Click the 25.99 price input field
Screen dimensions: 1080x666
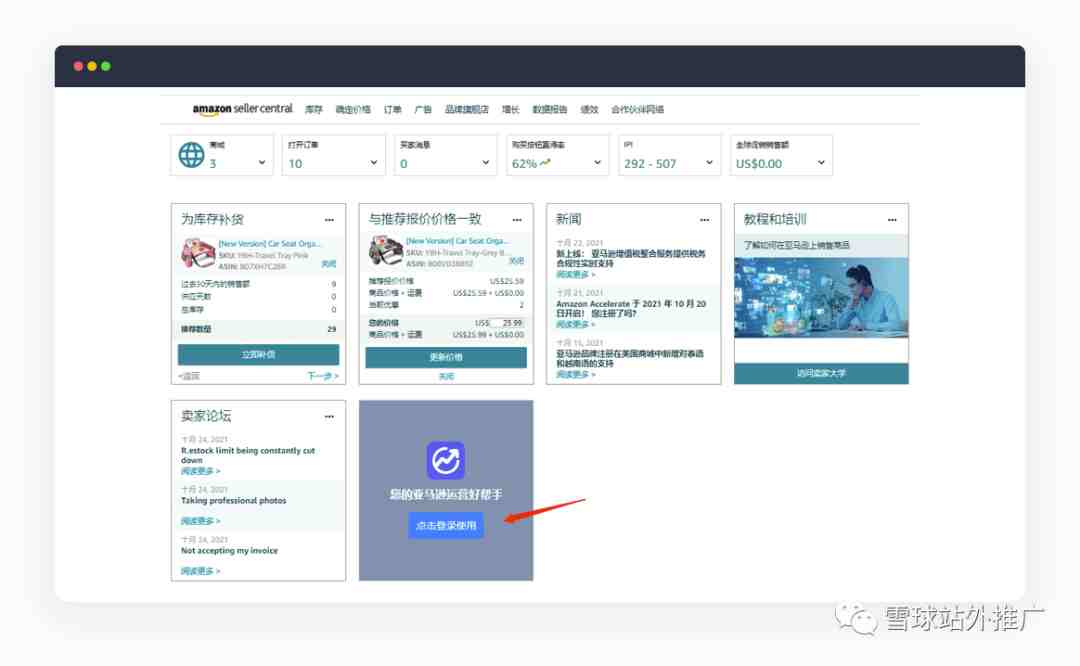508,322
